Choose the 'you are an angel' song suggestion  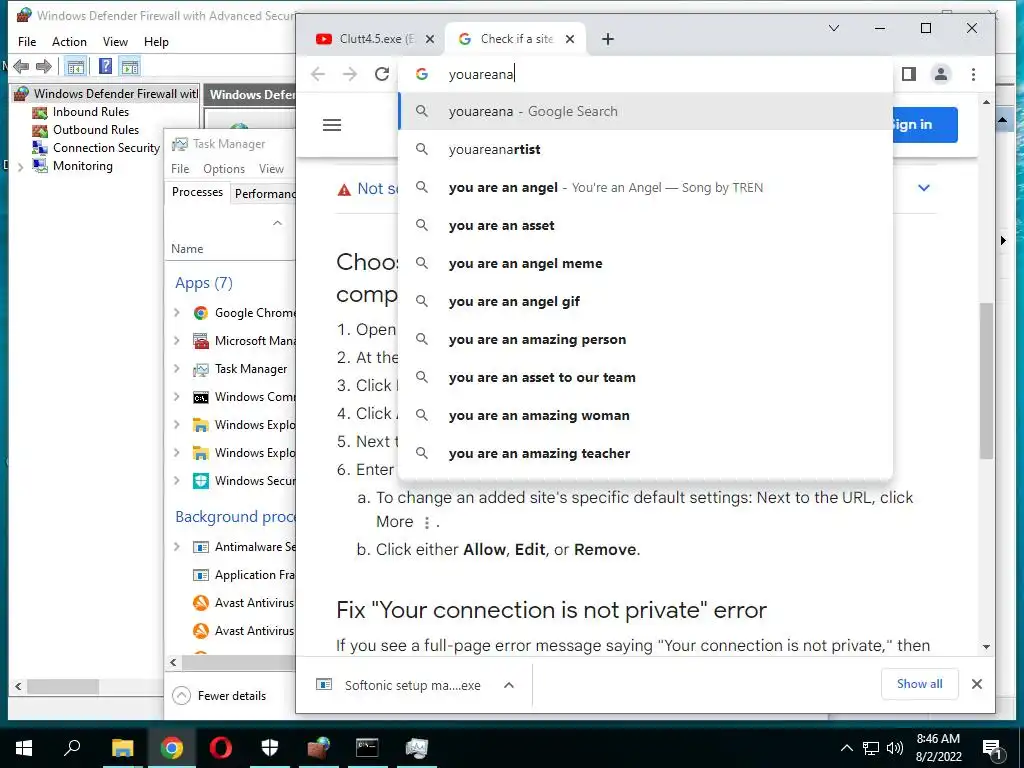coord(645,187)
